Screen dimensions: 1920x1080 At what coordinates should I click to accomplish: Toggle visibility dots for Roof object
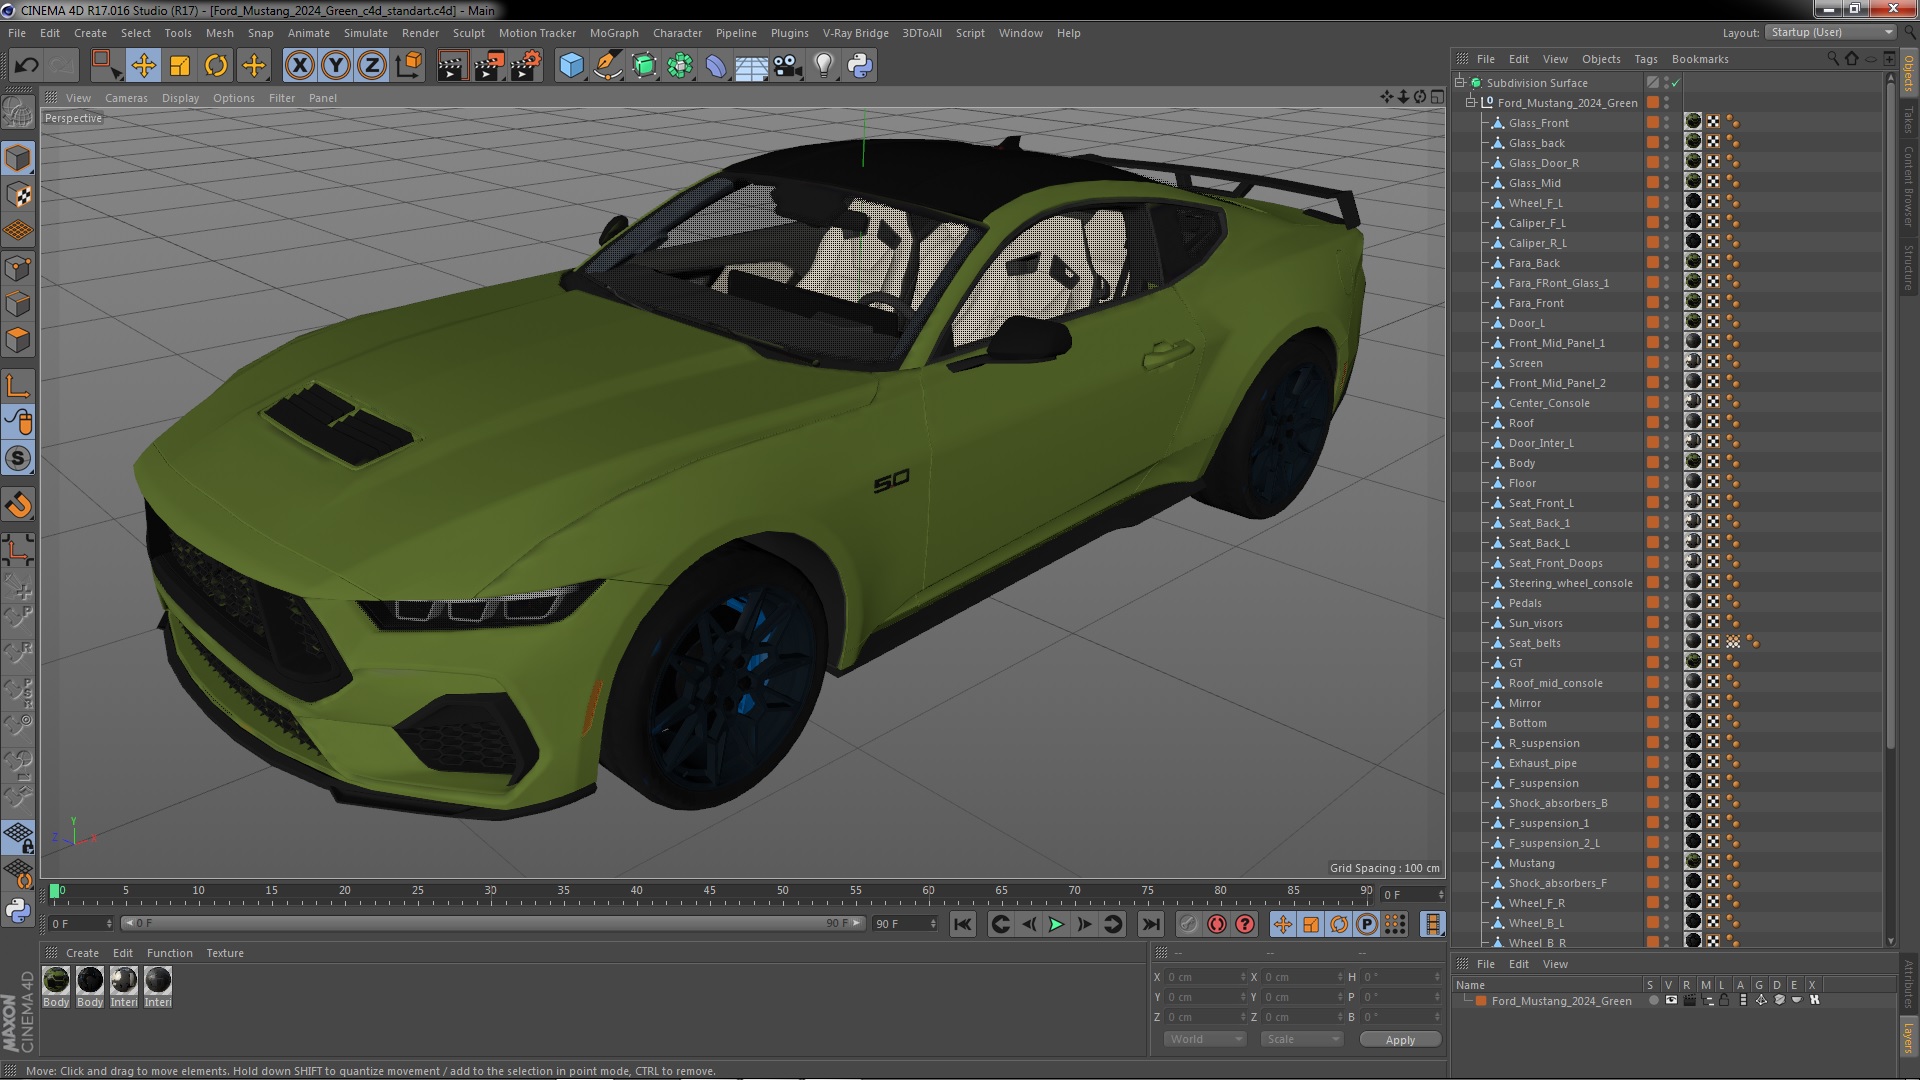click(1666, 423)
